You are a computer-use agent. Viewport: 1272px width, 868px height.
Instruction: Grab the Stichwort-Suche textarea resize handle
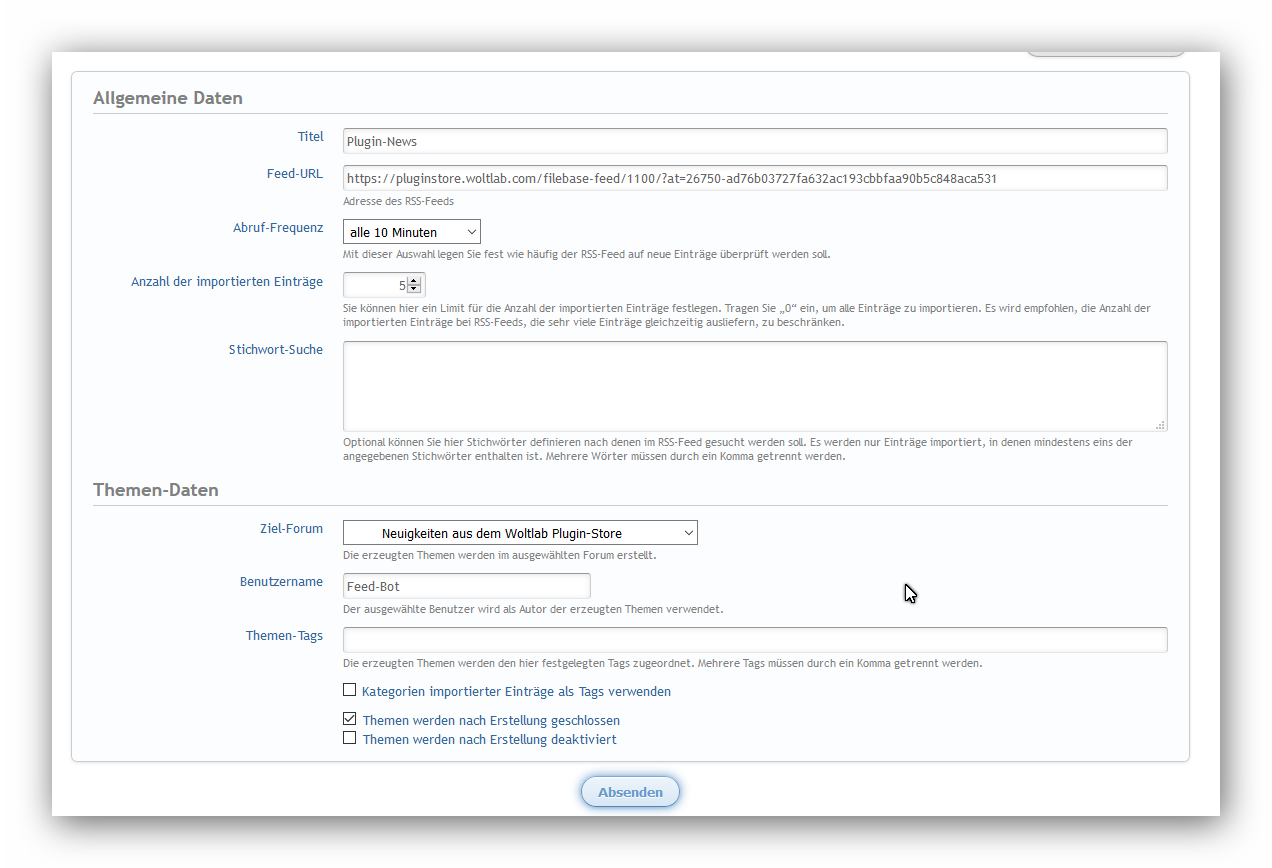tap(1160, 425)
